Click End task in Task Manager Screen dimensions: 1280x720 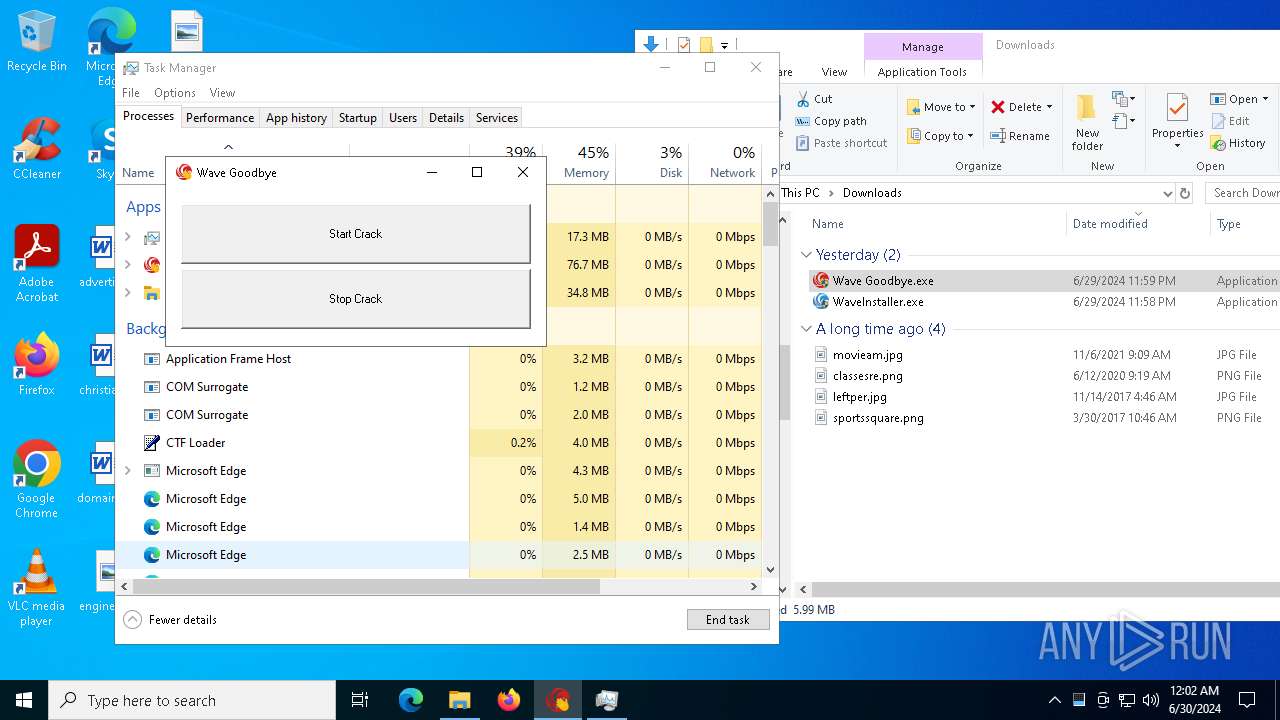pos(728,619)
